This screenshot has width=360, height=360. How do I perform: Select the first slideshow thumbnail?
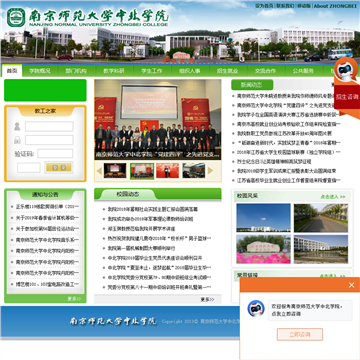[115, 170]
